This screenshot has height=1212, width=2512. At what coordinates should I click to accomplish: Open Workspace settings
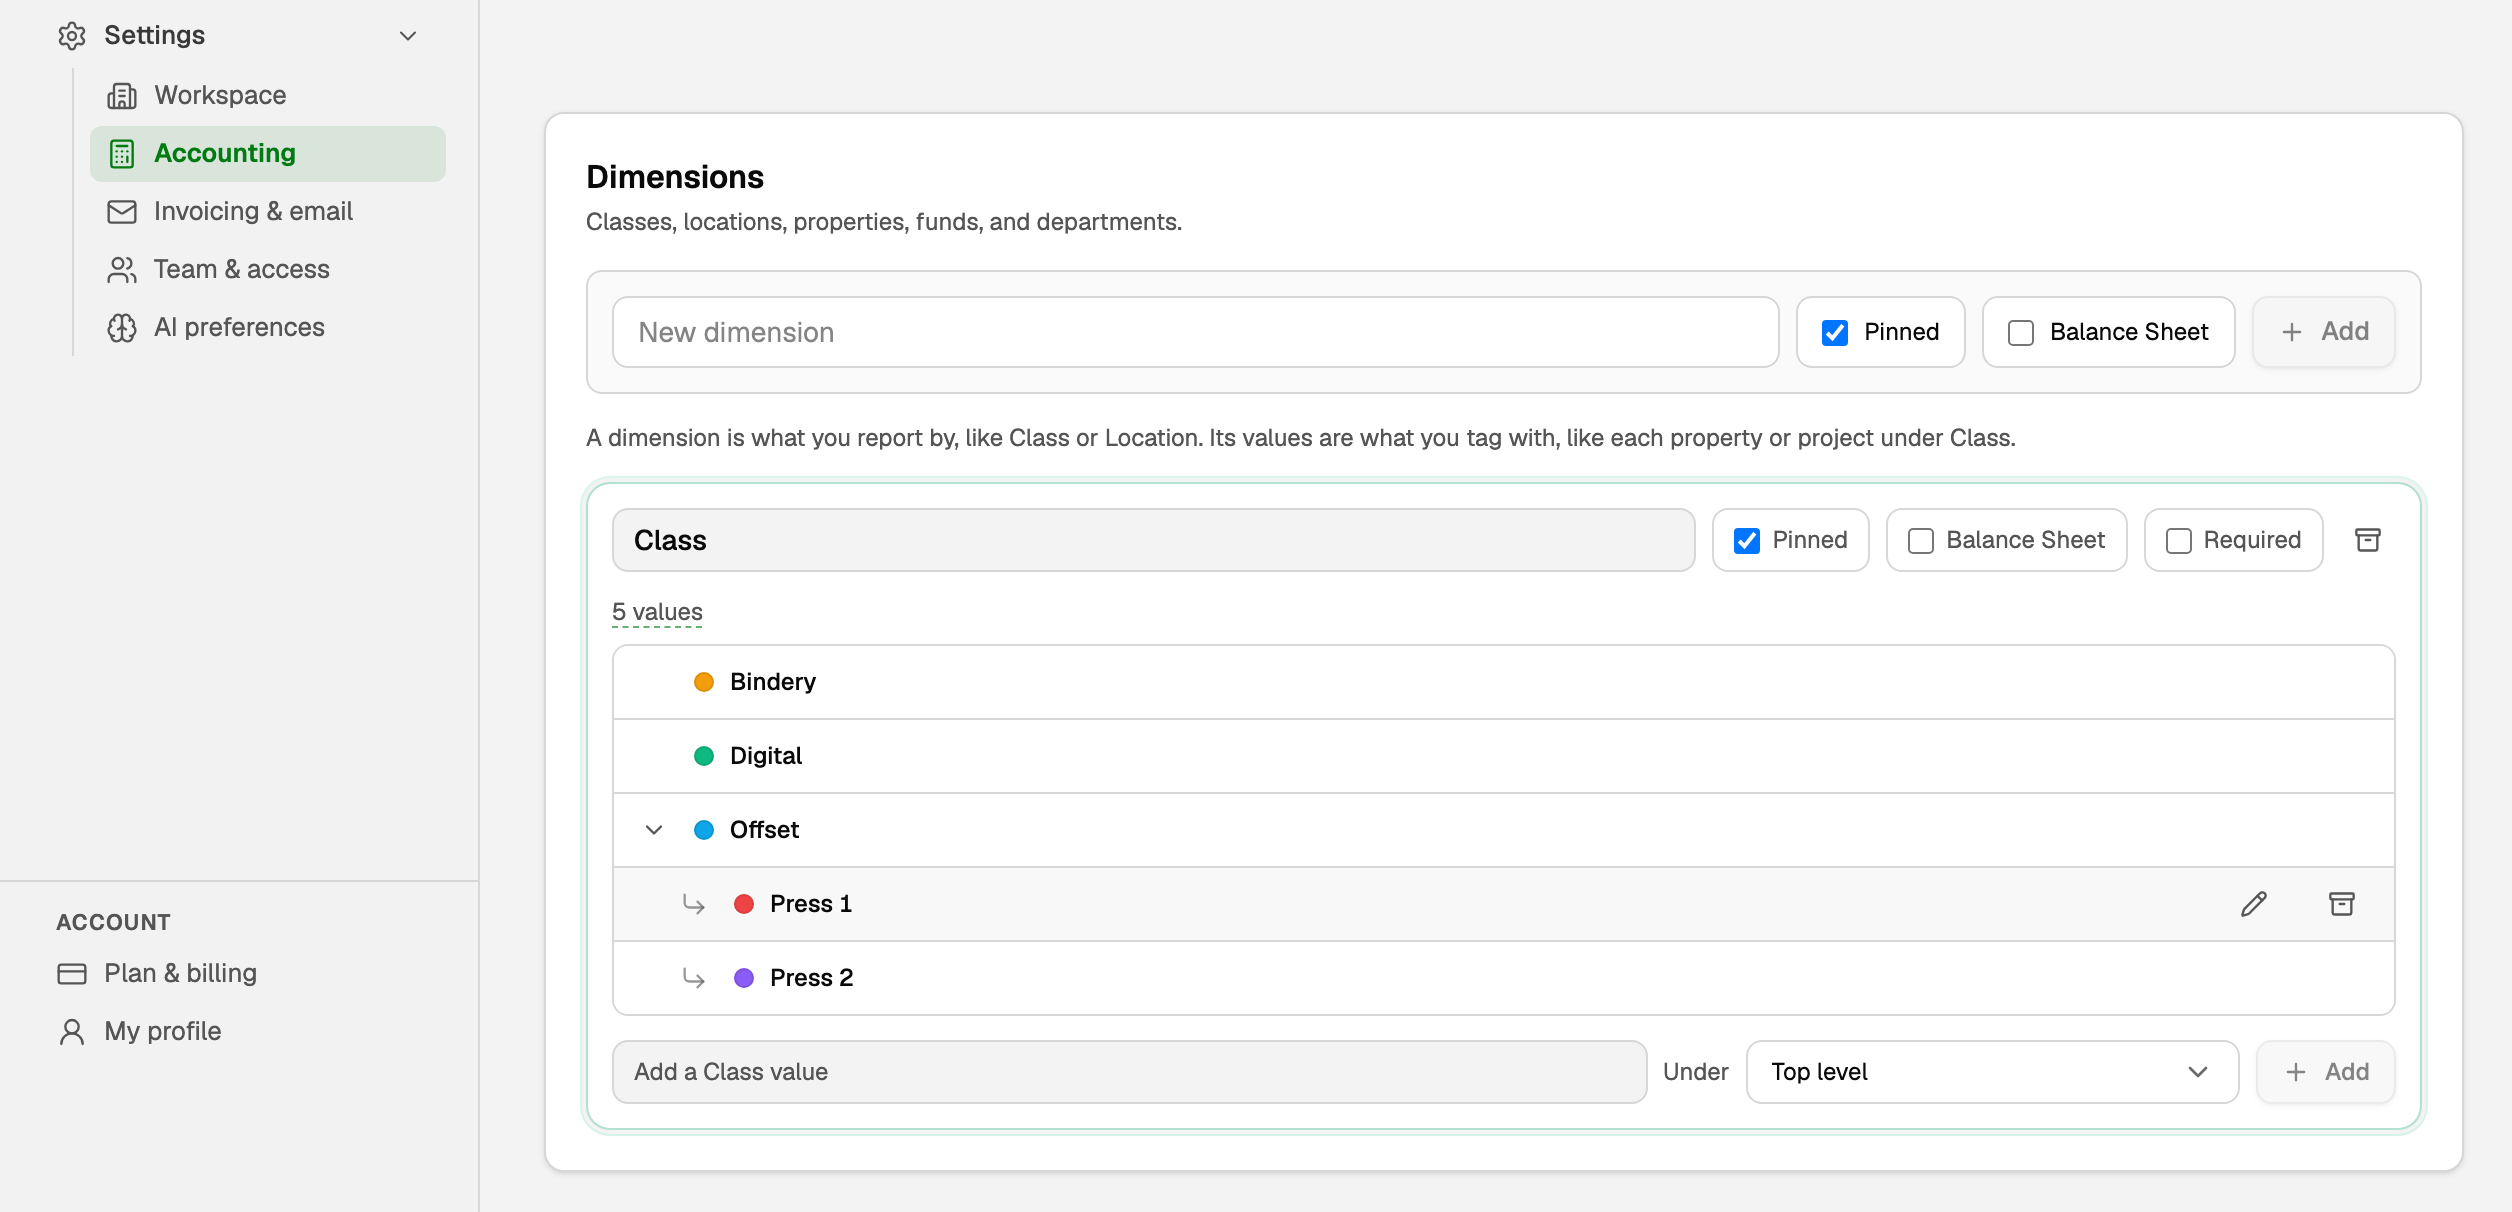[x=267, y=96]
